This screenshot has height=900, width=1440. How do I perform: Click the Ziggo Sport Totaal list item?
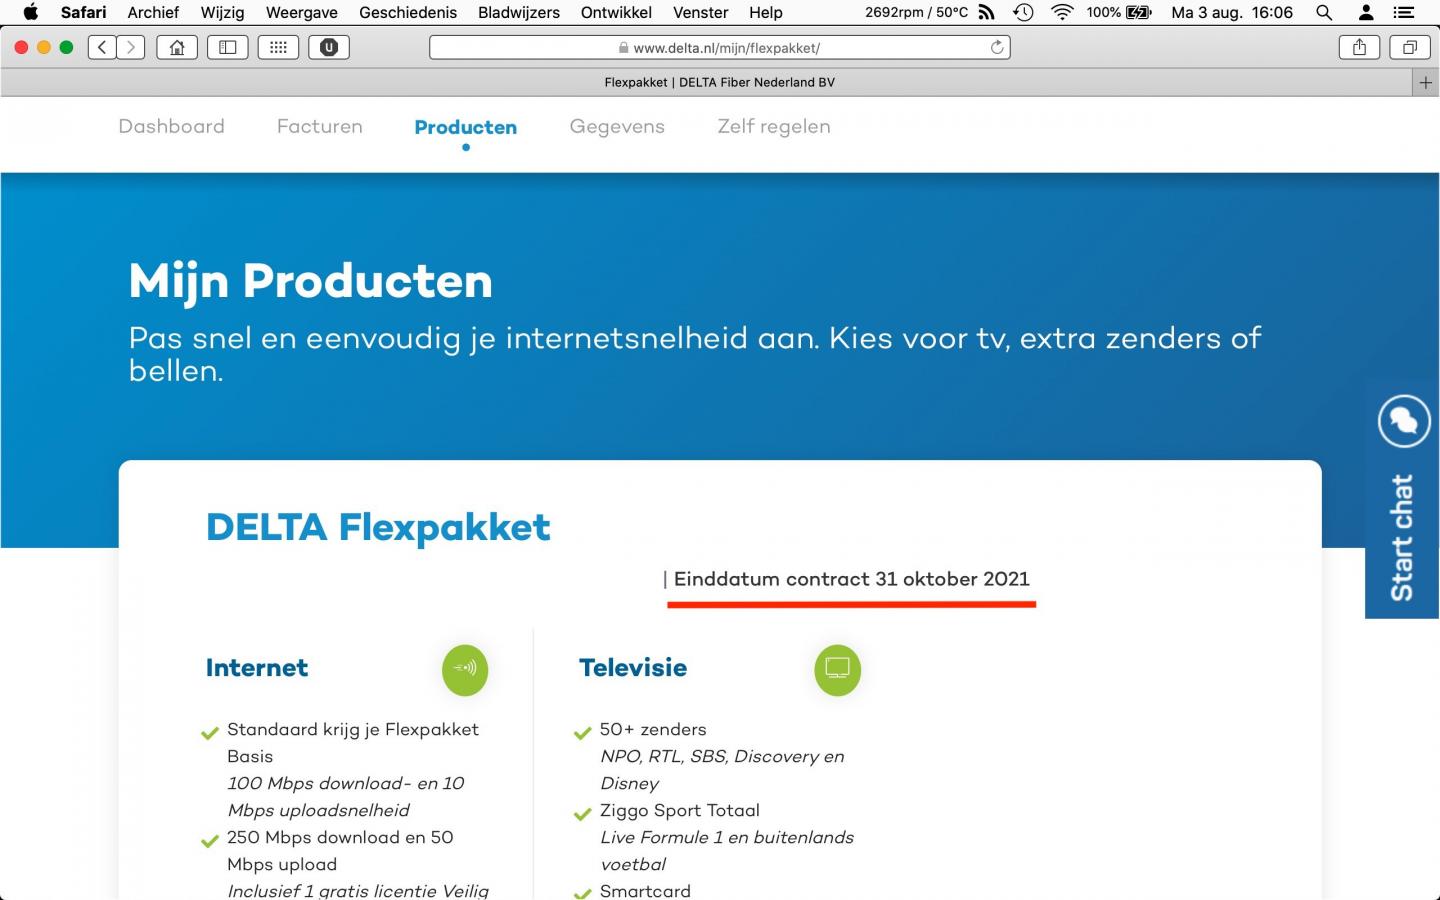(680, 810)
